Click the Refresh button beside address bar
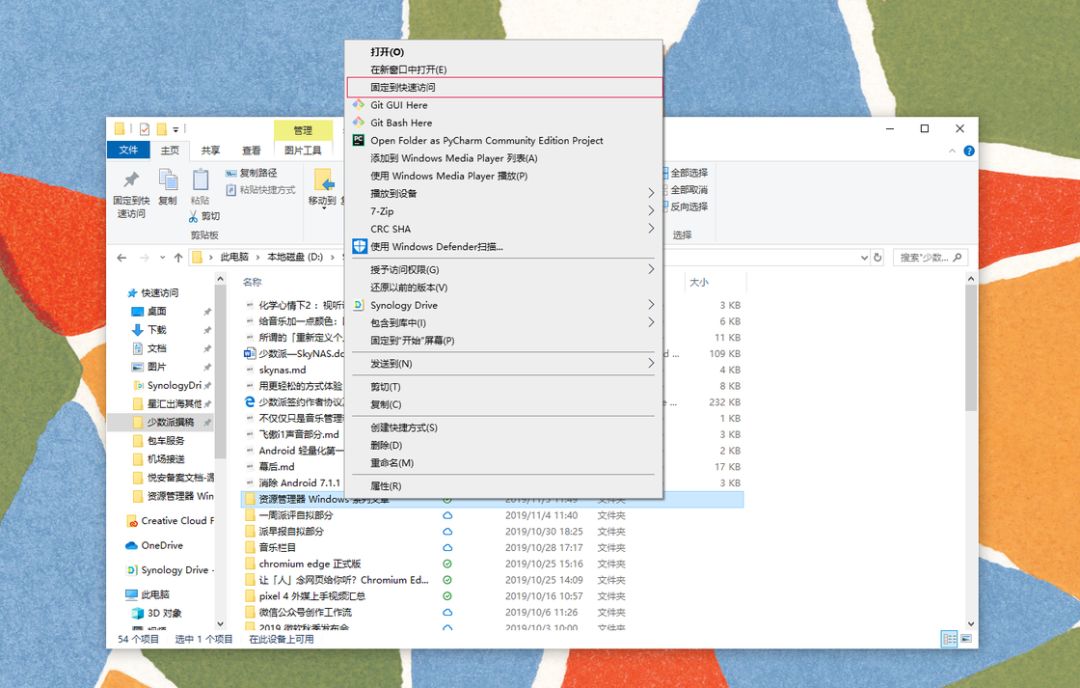 (878, 258)
